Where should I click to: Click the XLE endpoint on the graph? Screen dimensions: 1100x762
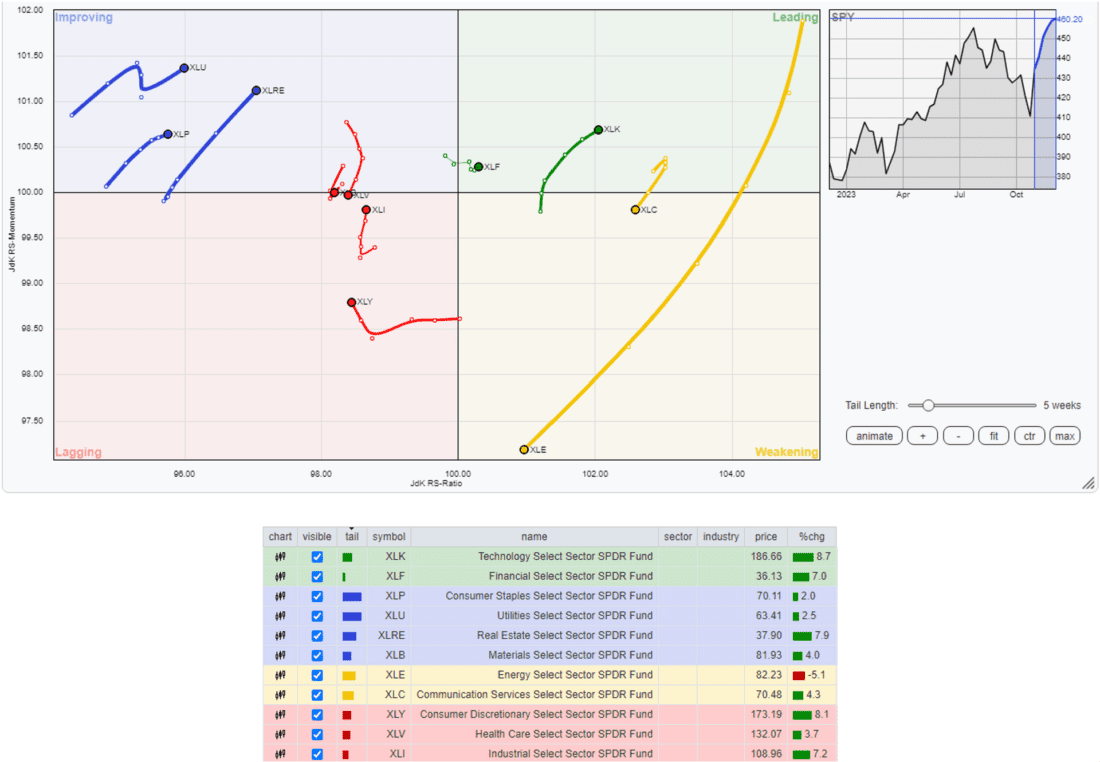(524, 450)
